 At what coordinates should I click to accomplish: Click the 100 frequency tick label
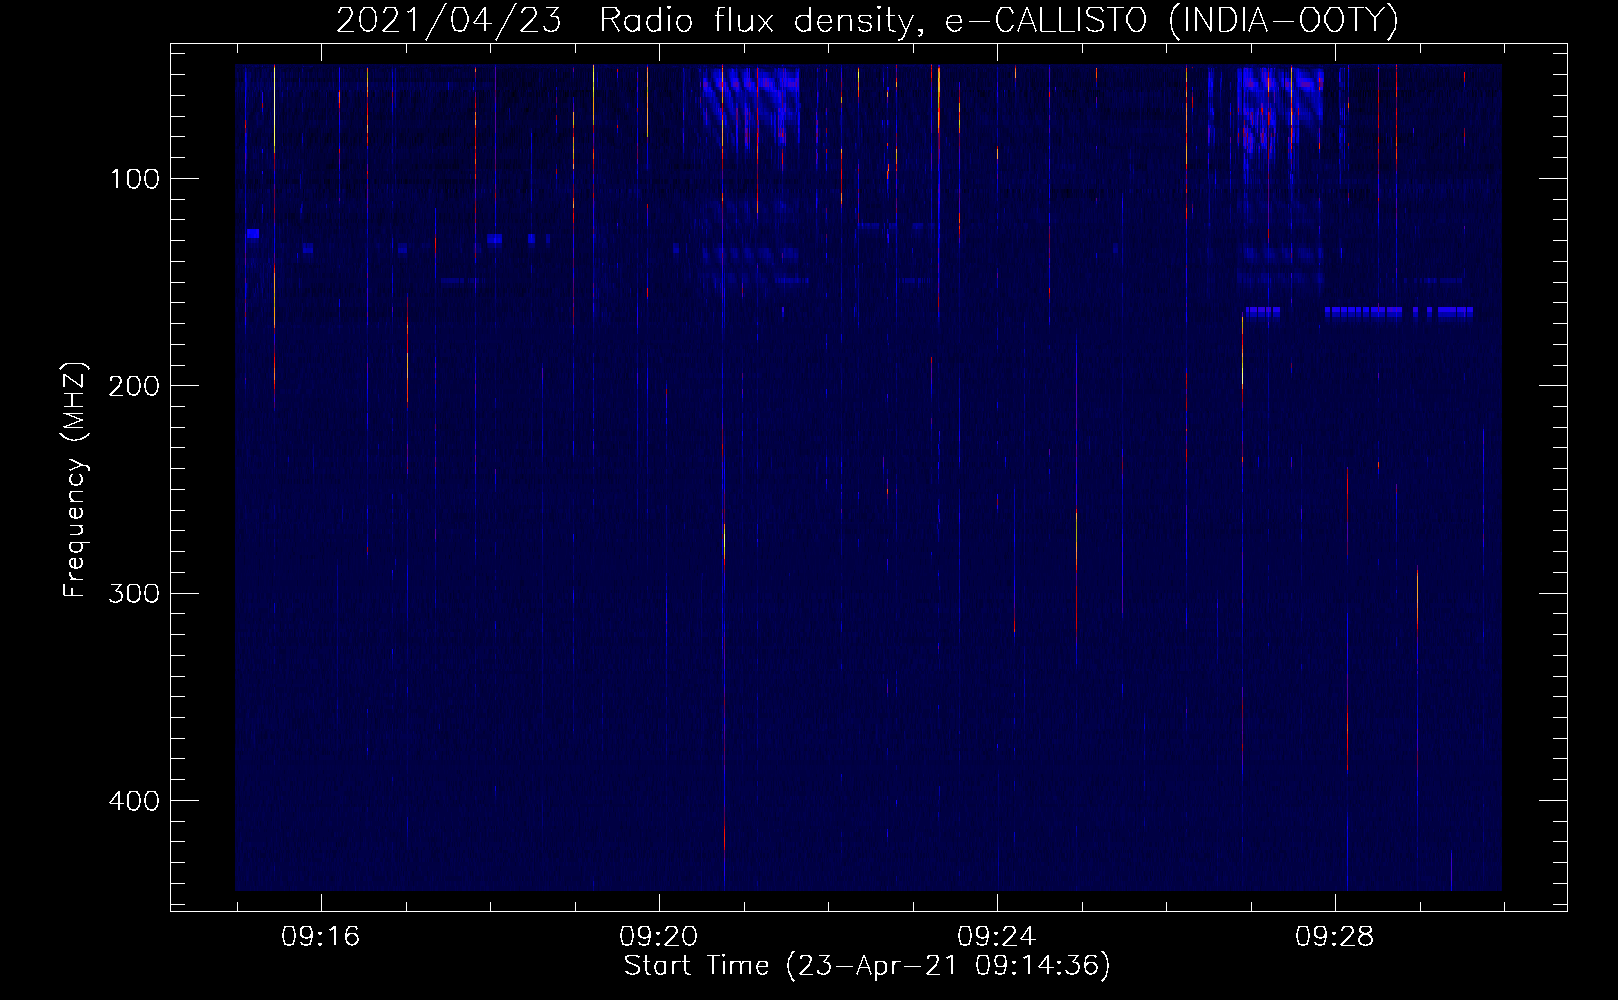coord(135,179)
